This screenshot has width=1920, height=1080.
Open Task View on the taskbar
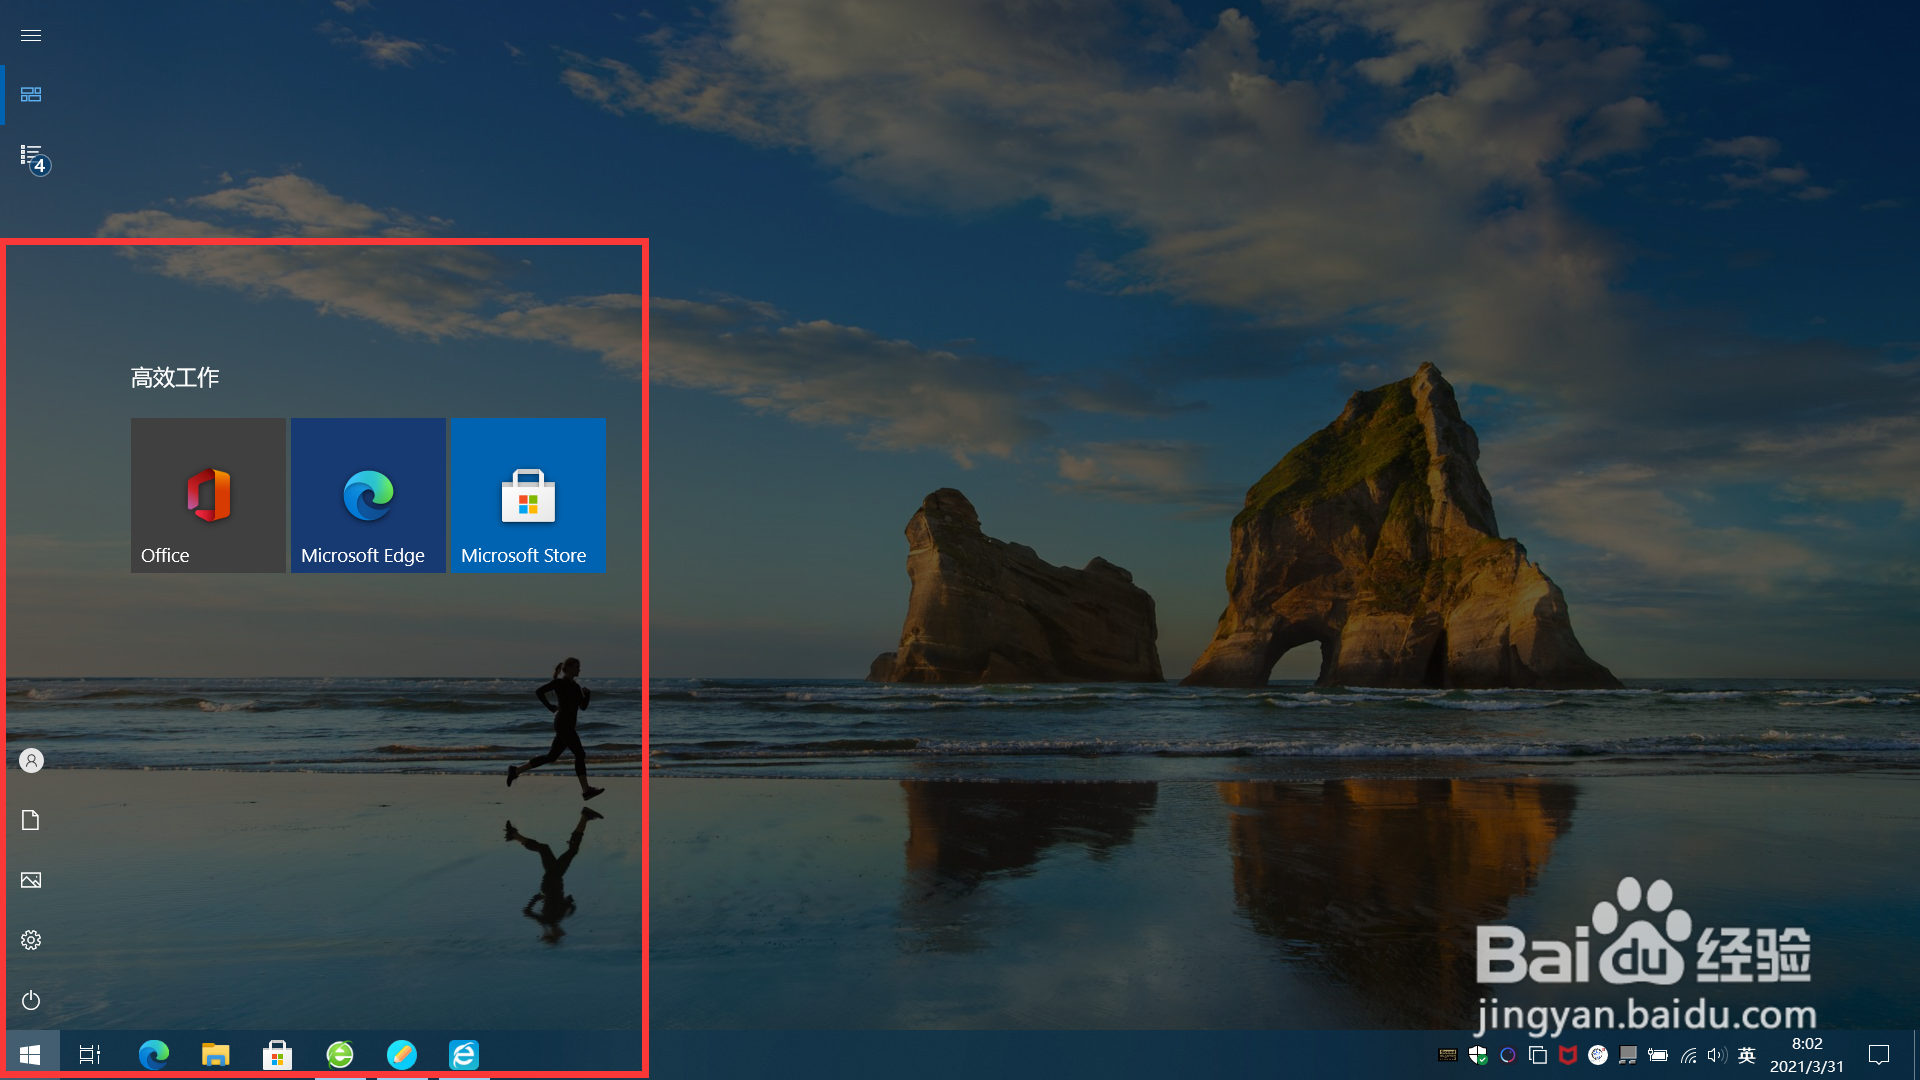point(90,1055)
